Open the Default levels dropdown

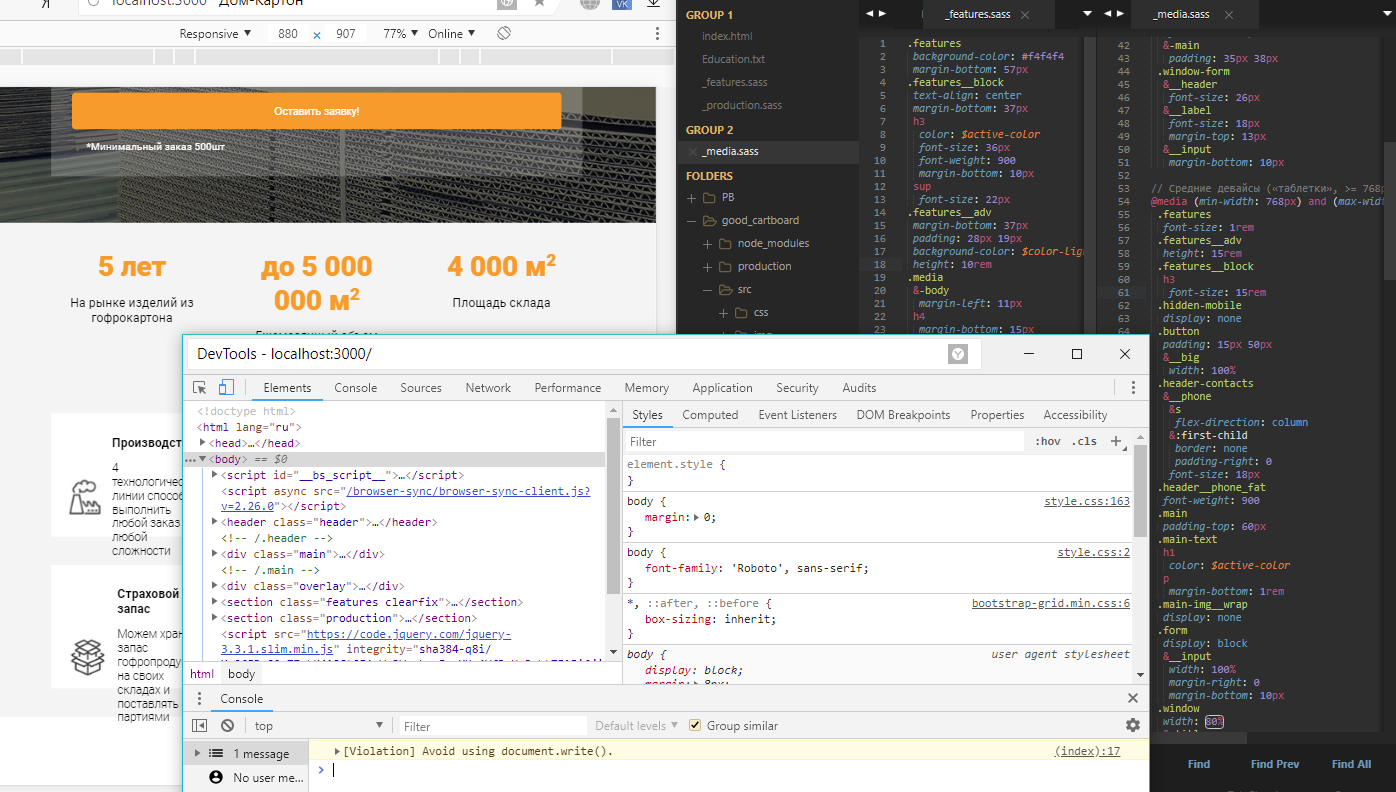point(636,726)
